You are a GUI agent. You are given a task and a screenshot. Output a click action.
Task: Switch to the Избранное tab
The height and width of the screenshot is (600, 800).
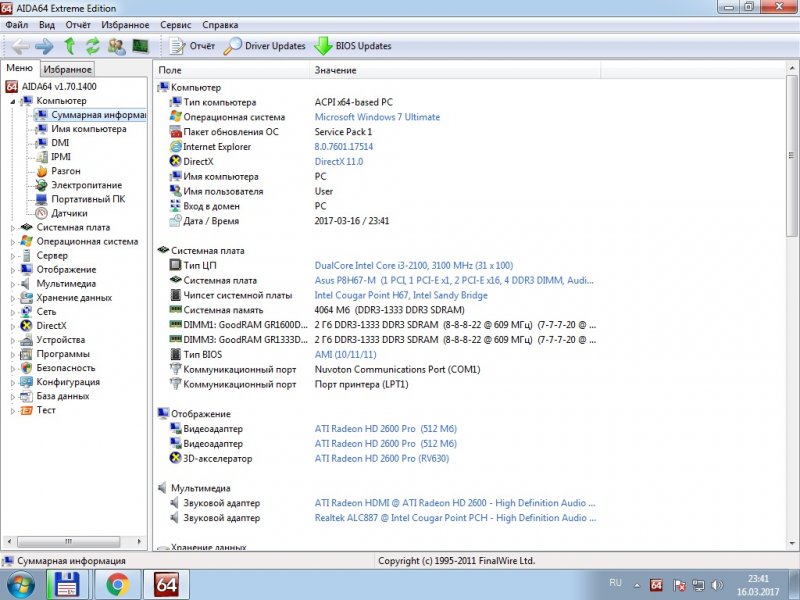pyautogui.click(x=67, y=69)
